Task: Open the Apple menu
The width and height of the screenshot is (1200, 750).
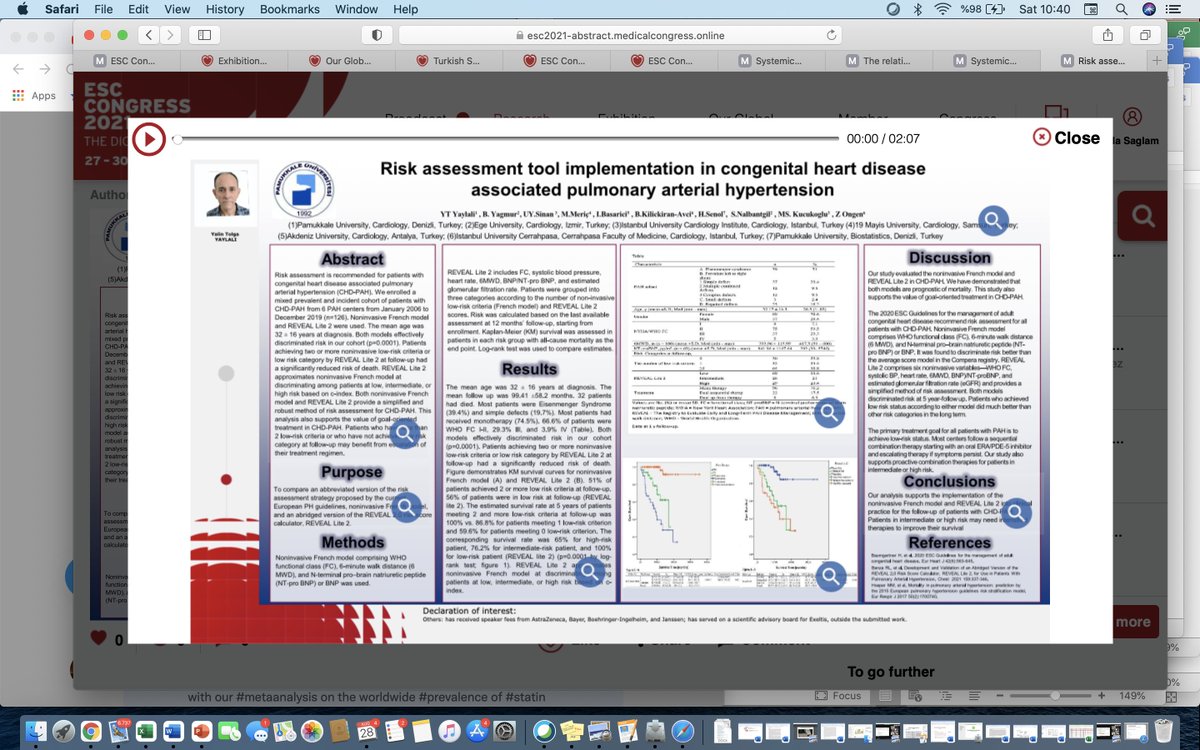Action: point(21,9)
